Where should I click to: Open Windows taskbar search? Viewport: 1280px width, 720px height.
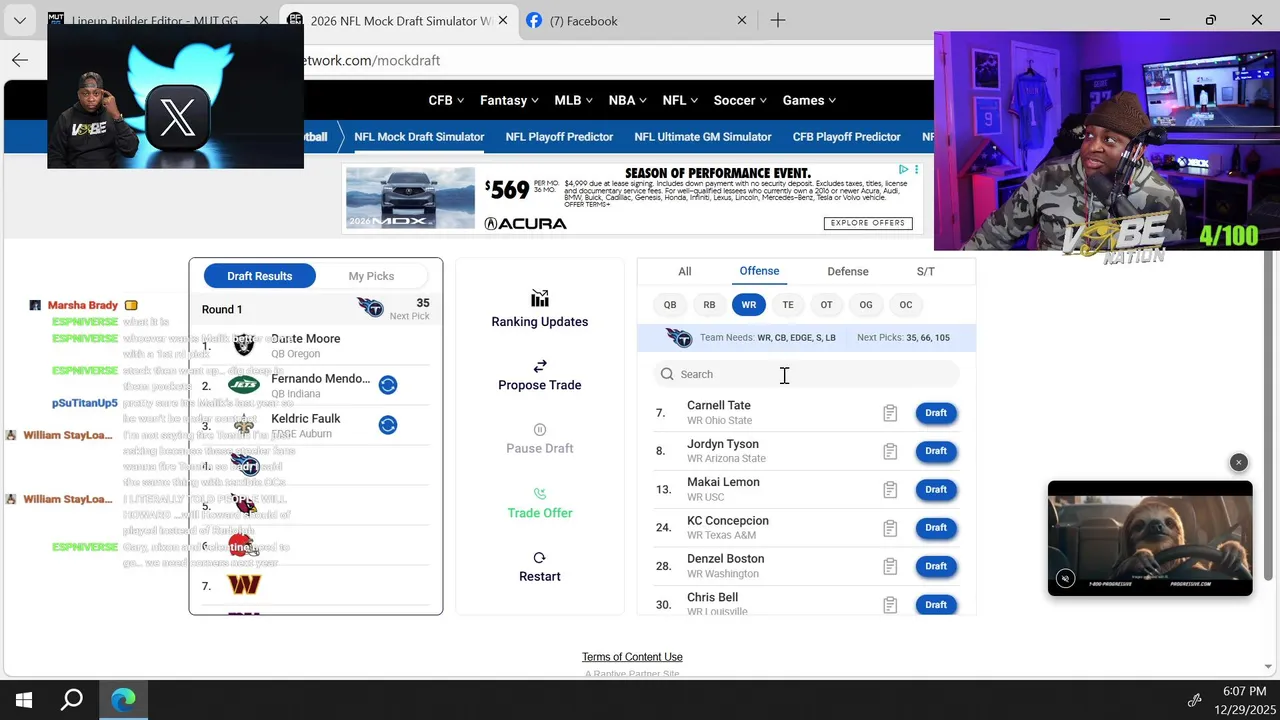coord(72,700)
